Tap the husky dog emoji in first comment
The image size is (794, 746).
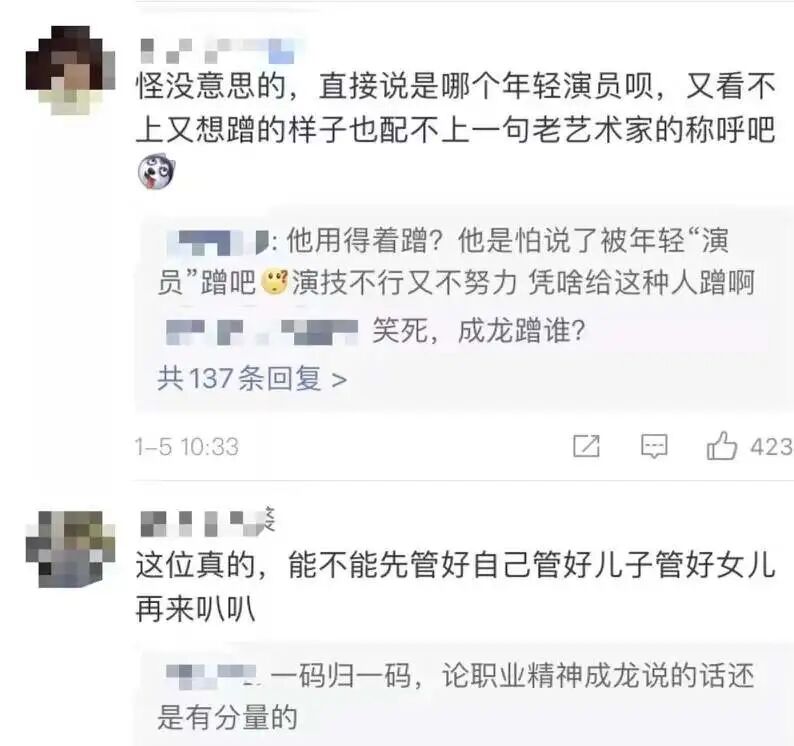156,172
